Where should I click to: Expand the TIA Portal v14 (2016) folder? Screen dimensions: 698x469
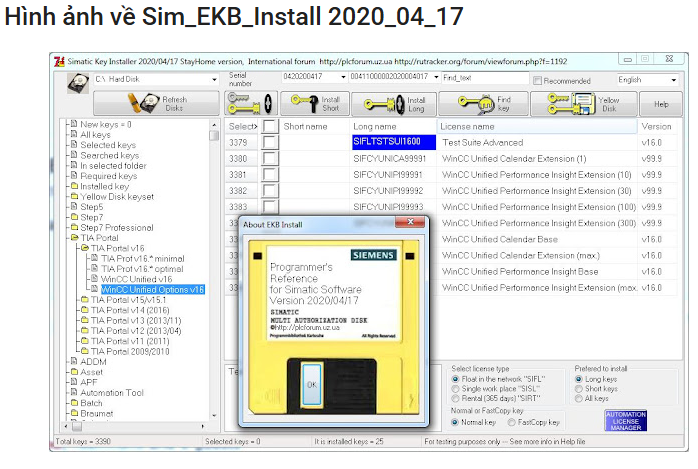(130, 310)
